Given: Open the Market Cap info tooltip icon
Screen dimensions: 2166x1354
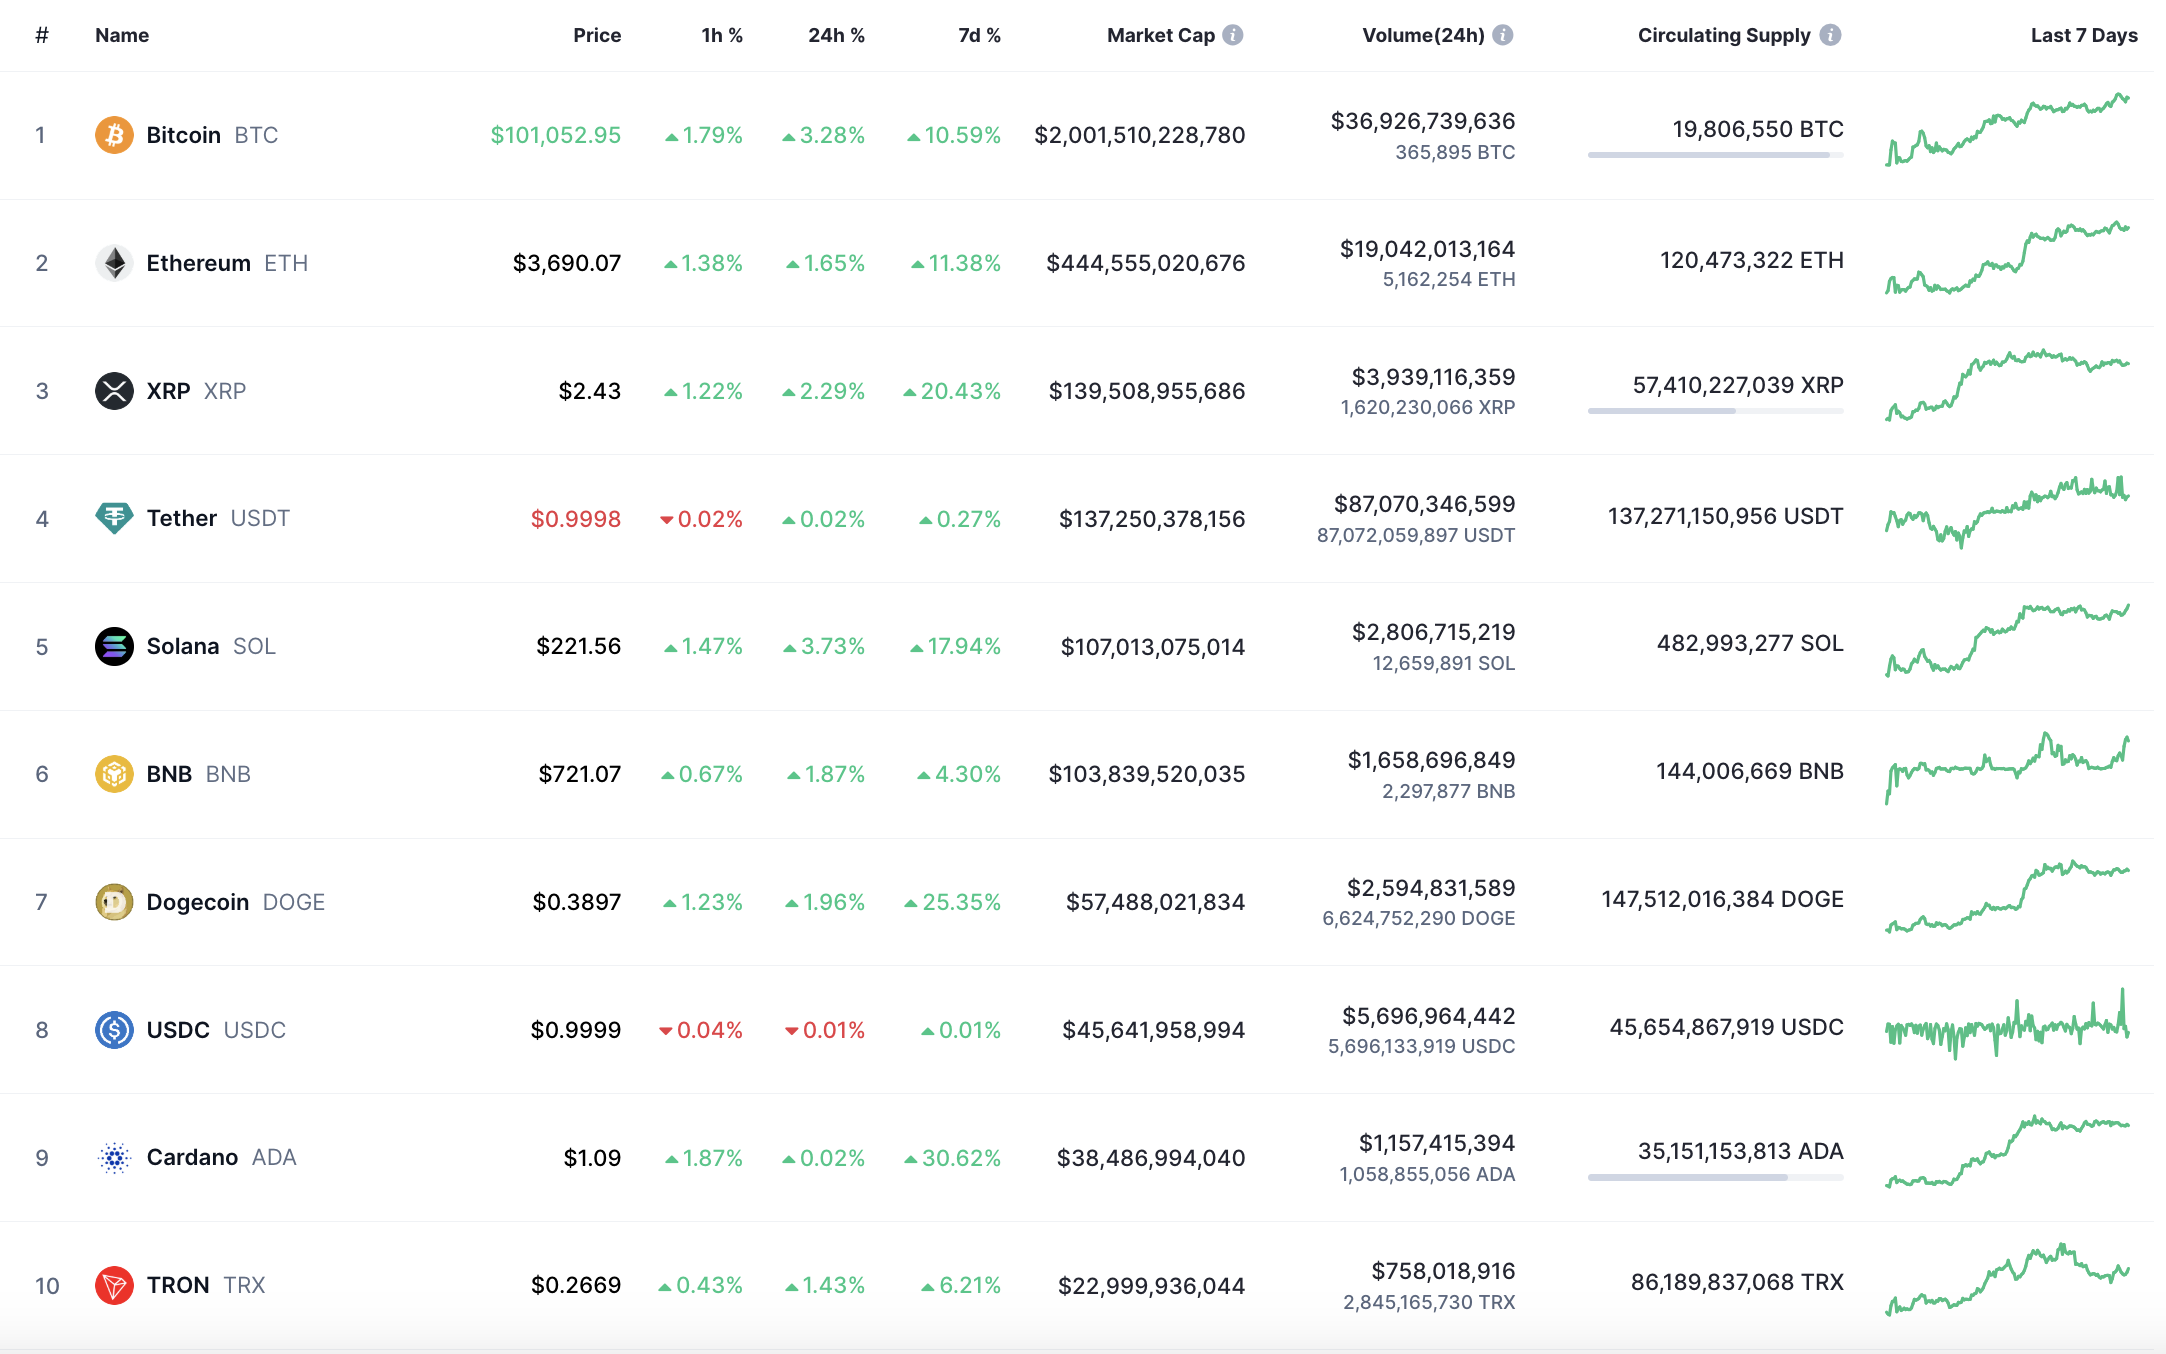Looking at the screenshot, I should point(1233,35).
